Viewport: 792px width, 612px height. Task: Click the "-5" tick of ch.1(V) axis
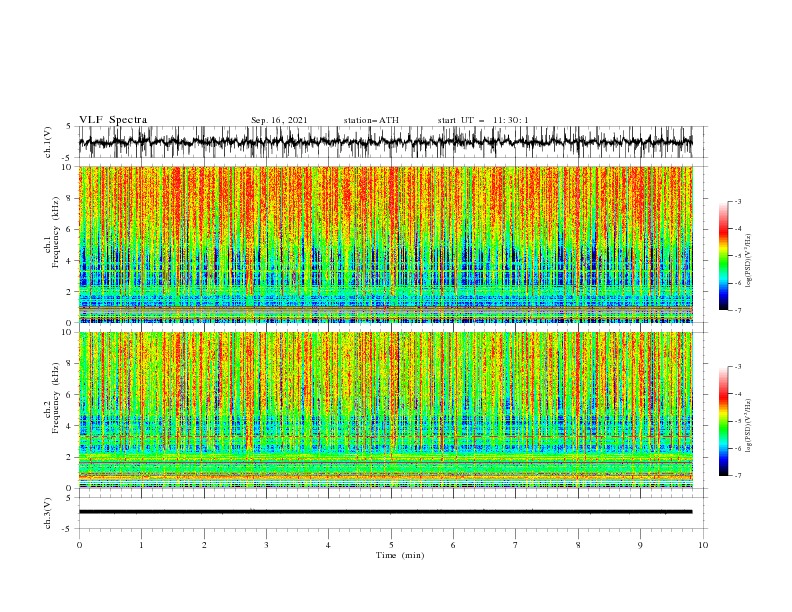[68, 158]
